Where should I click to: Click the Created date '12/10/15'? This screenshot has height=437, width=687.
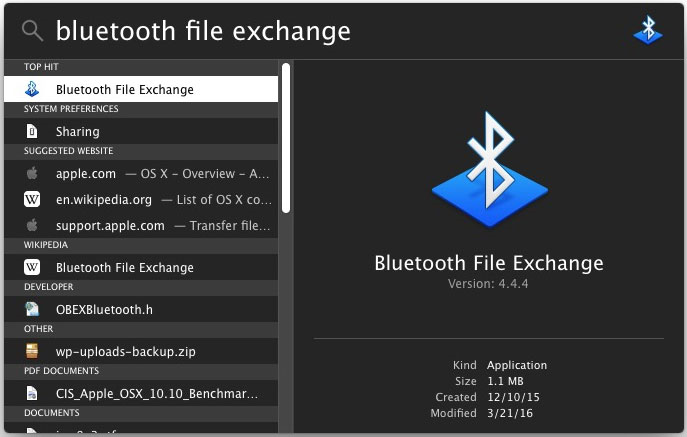click(513, 397)
